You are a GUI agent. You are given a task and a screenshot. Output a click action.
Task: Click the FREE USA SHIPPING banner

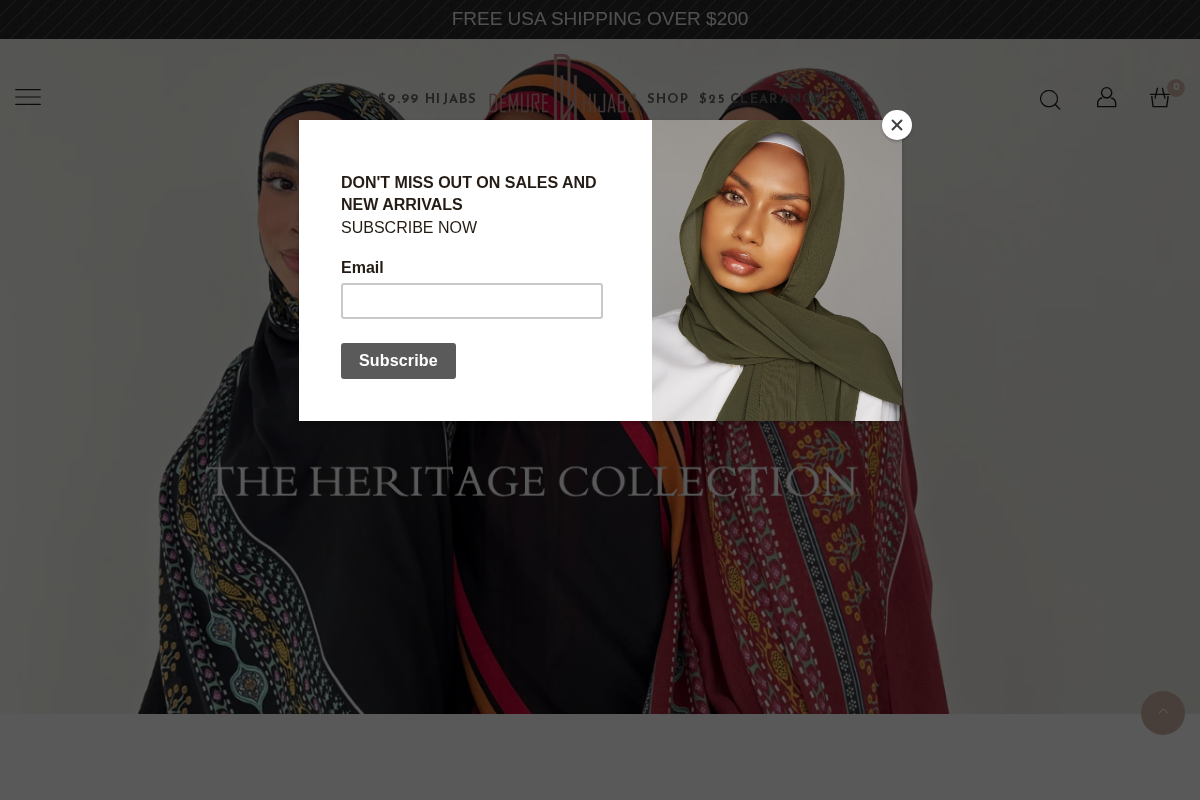599,18
